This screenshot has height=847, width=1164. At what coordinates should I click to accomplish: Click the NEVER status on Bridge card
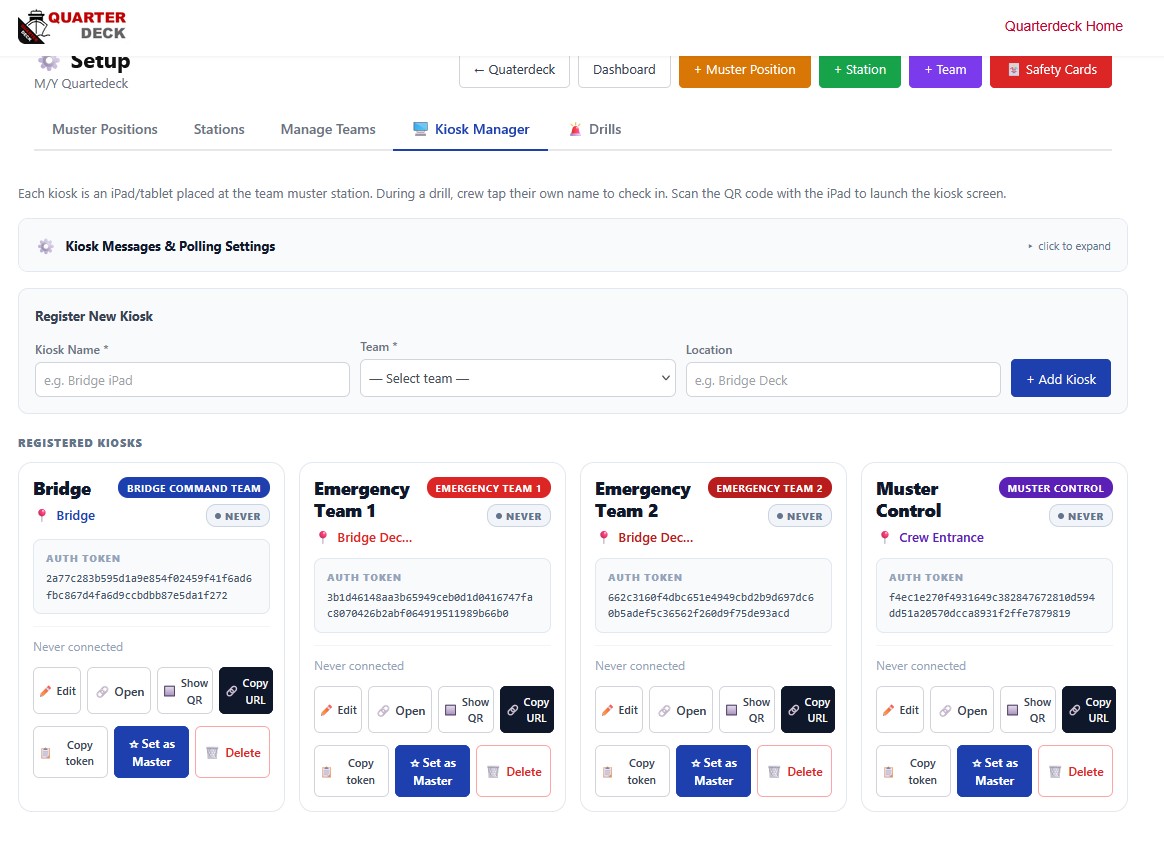point(238,516)
